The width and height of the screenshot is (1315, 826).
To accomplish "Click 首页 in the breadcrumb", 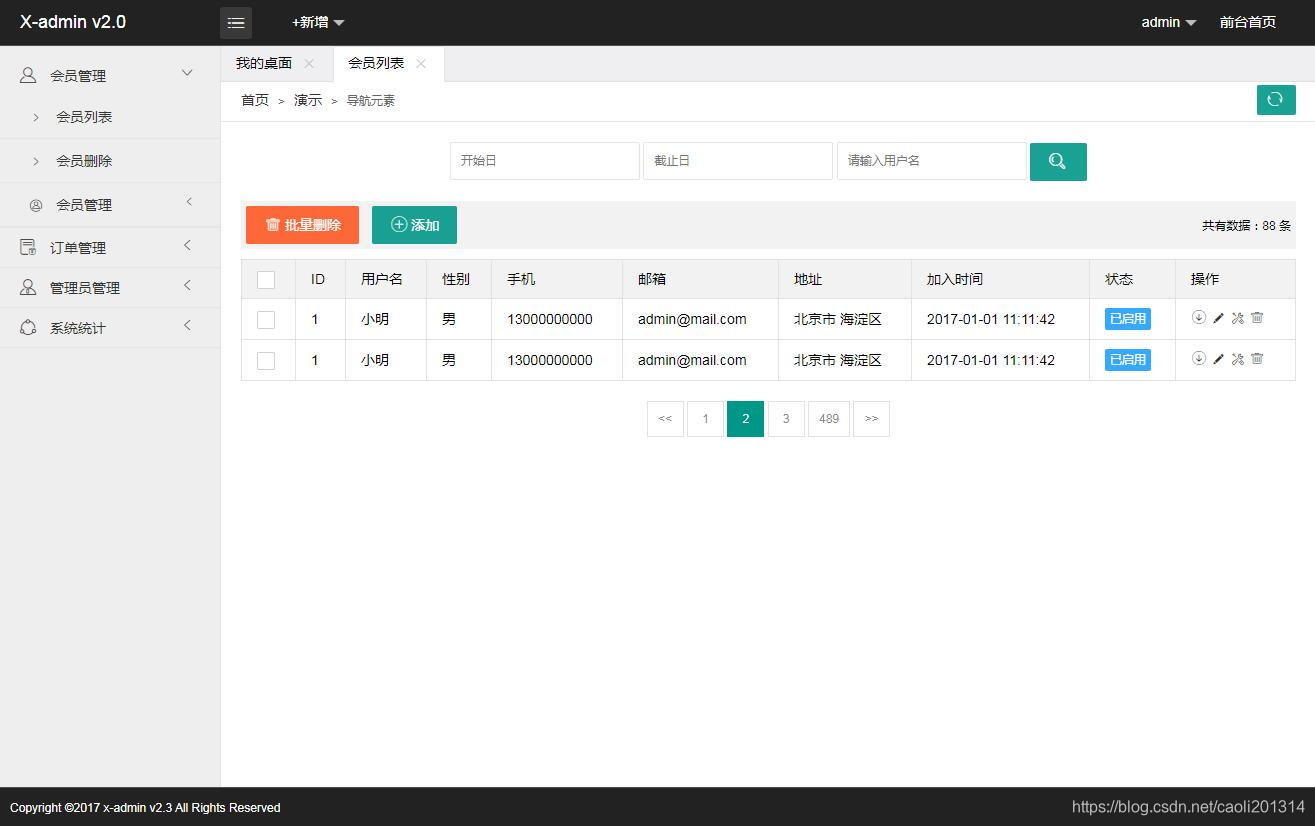I will [255, 100].
